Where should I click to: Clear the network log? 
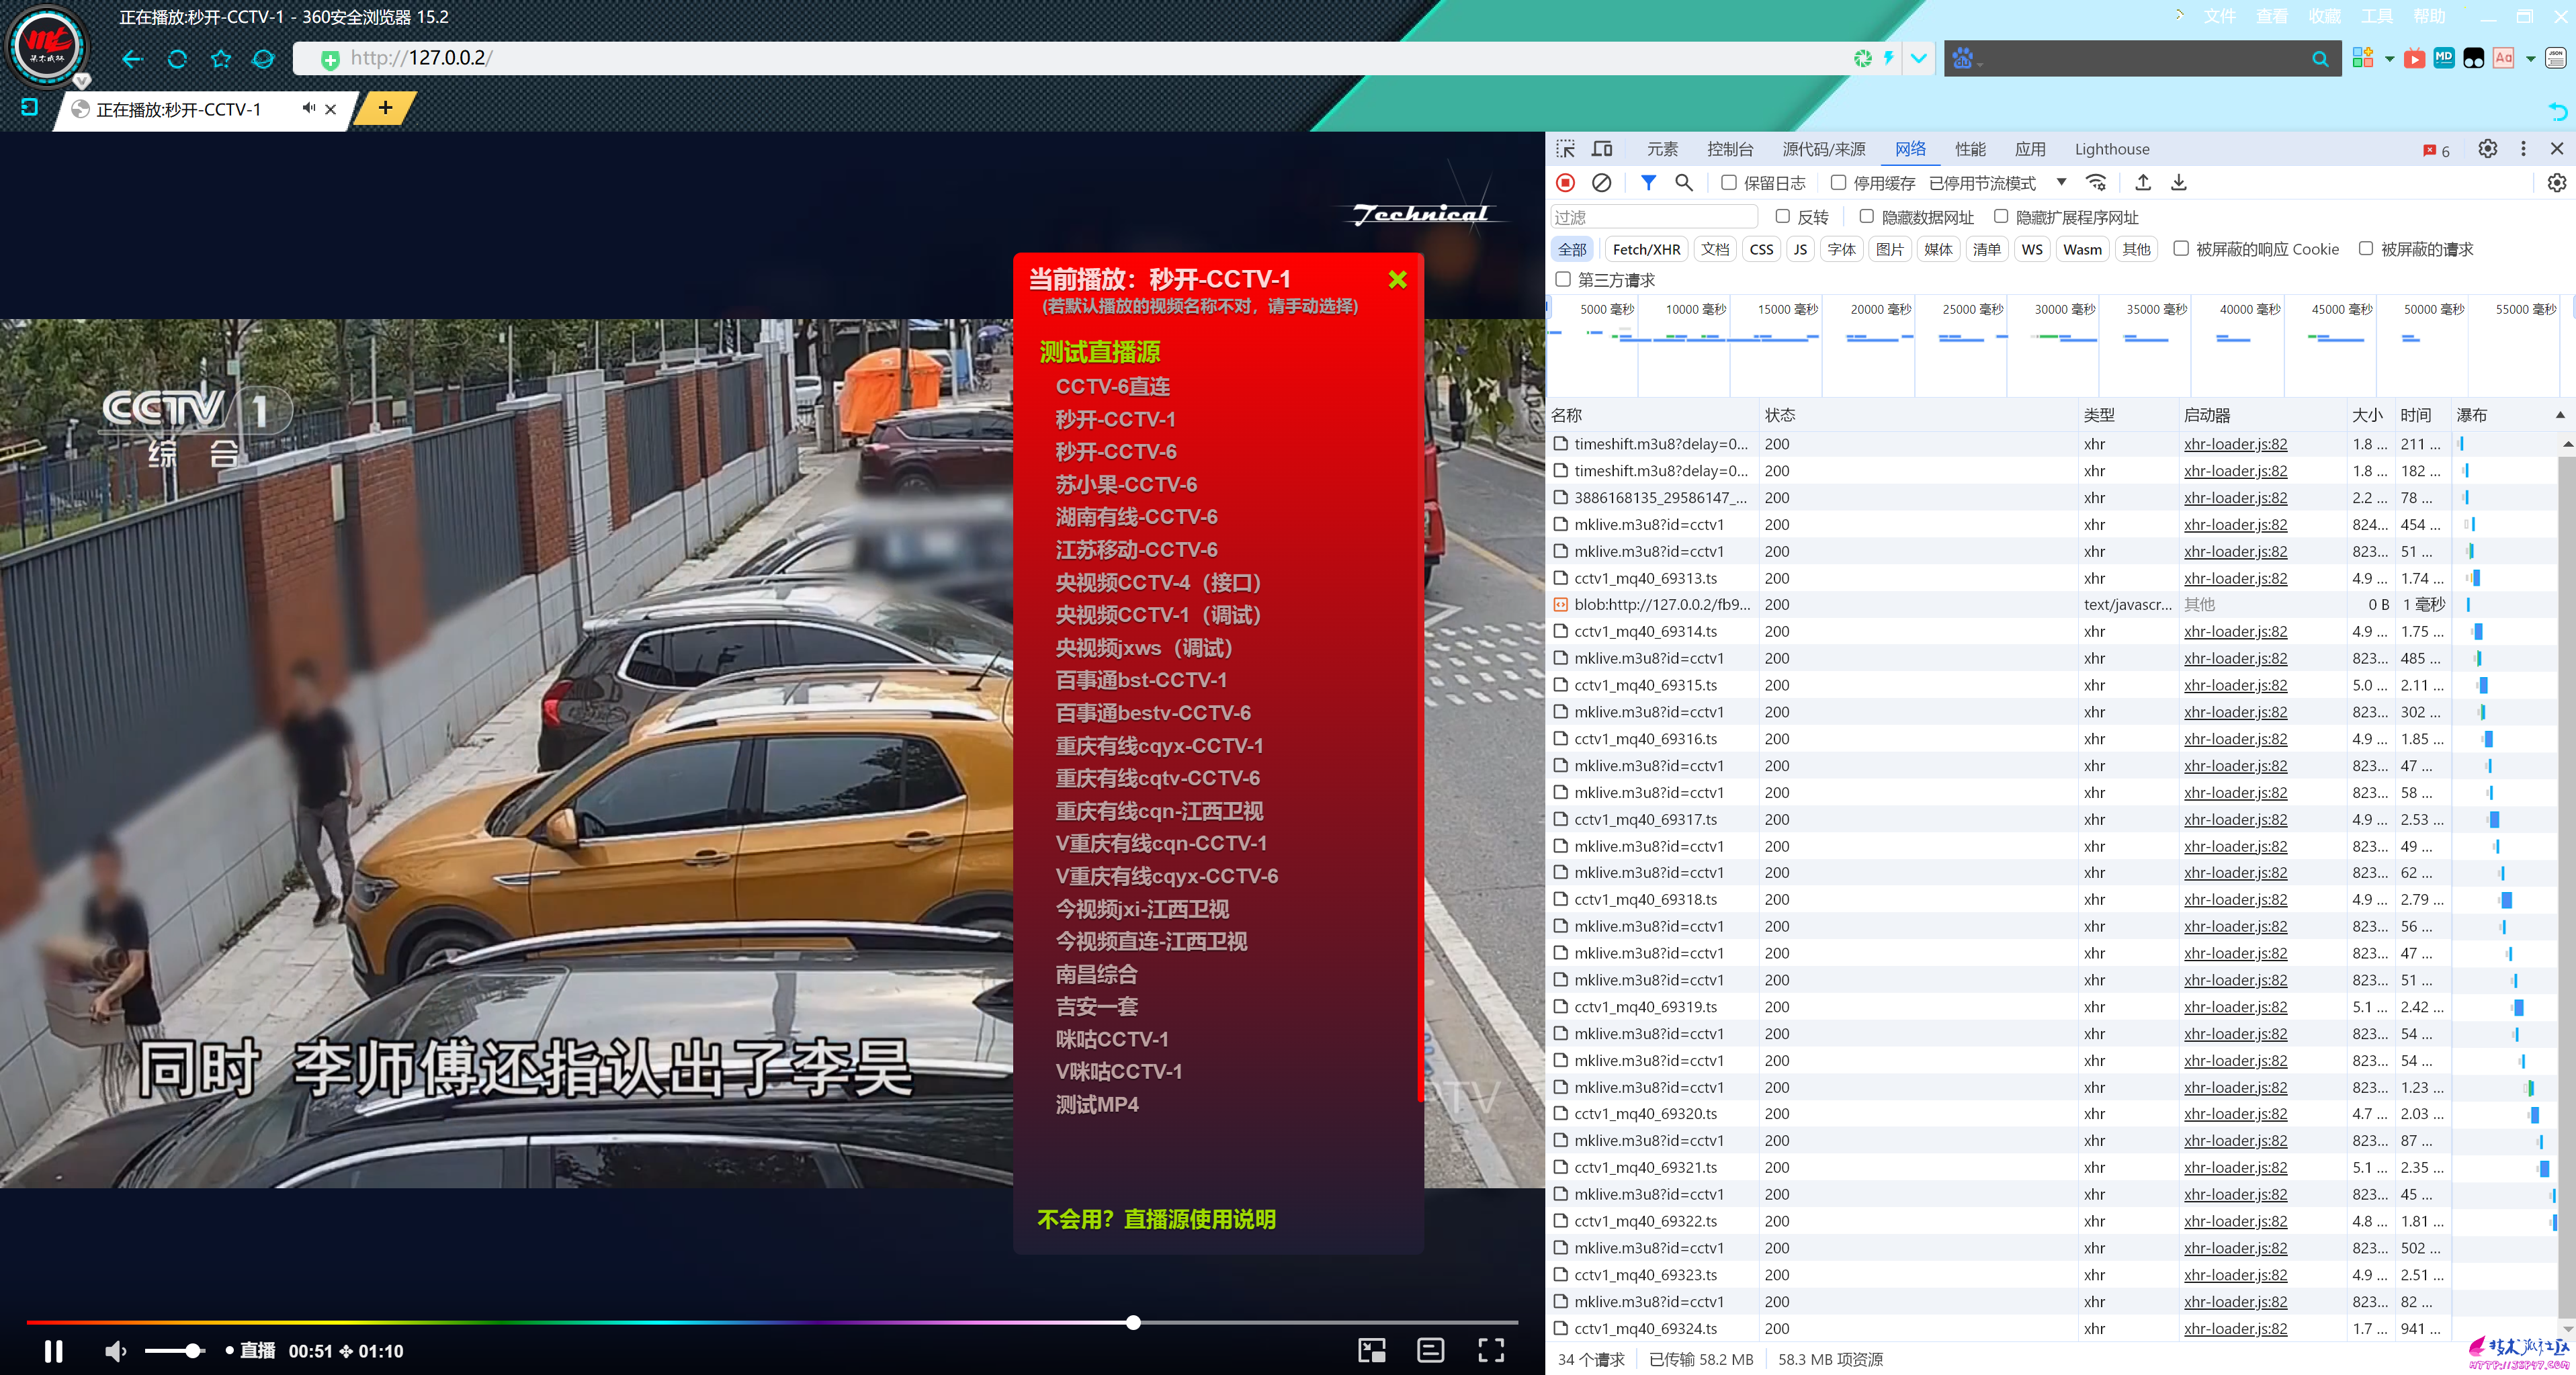1601,183
